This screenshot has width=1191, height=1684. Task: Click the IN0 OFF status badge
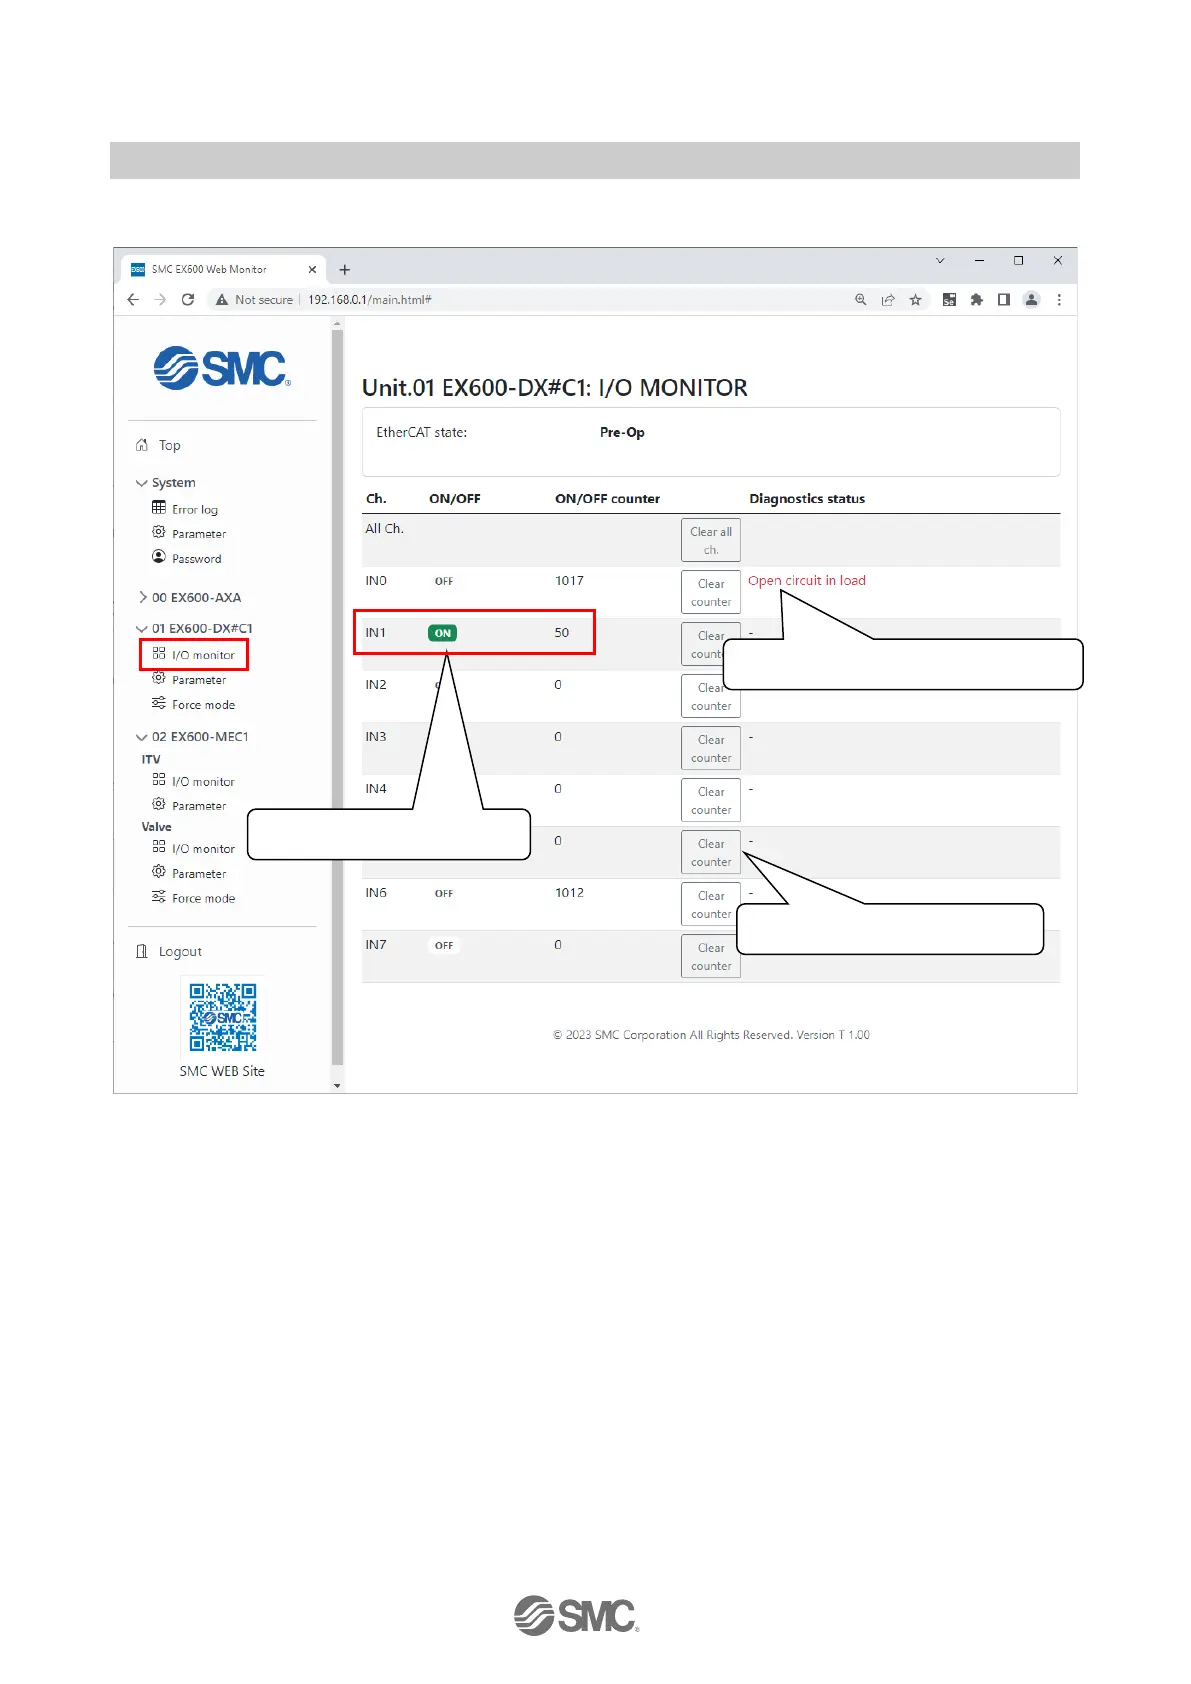(x=444, y=581)
